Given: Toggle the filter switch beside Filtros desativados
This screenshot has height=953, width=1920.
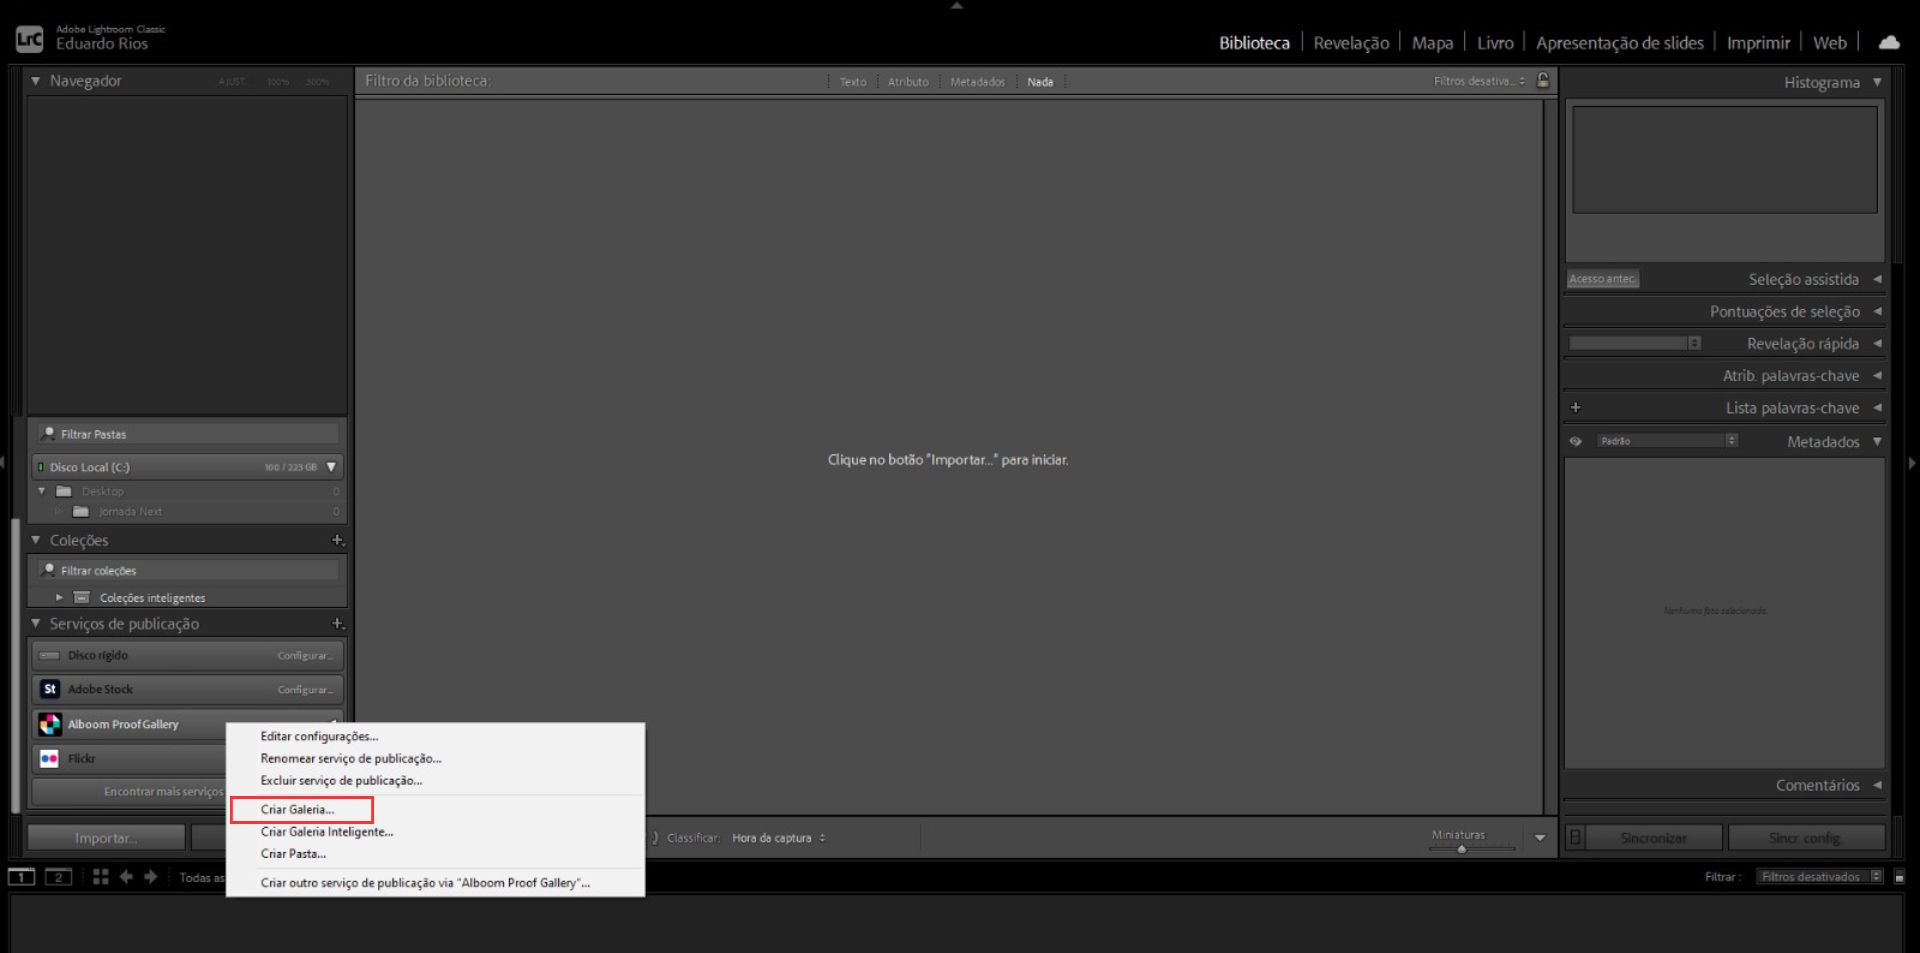Looking at the screenshot, I should point(1899,877).
